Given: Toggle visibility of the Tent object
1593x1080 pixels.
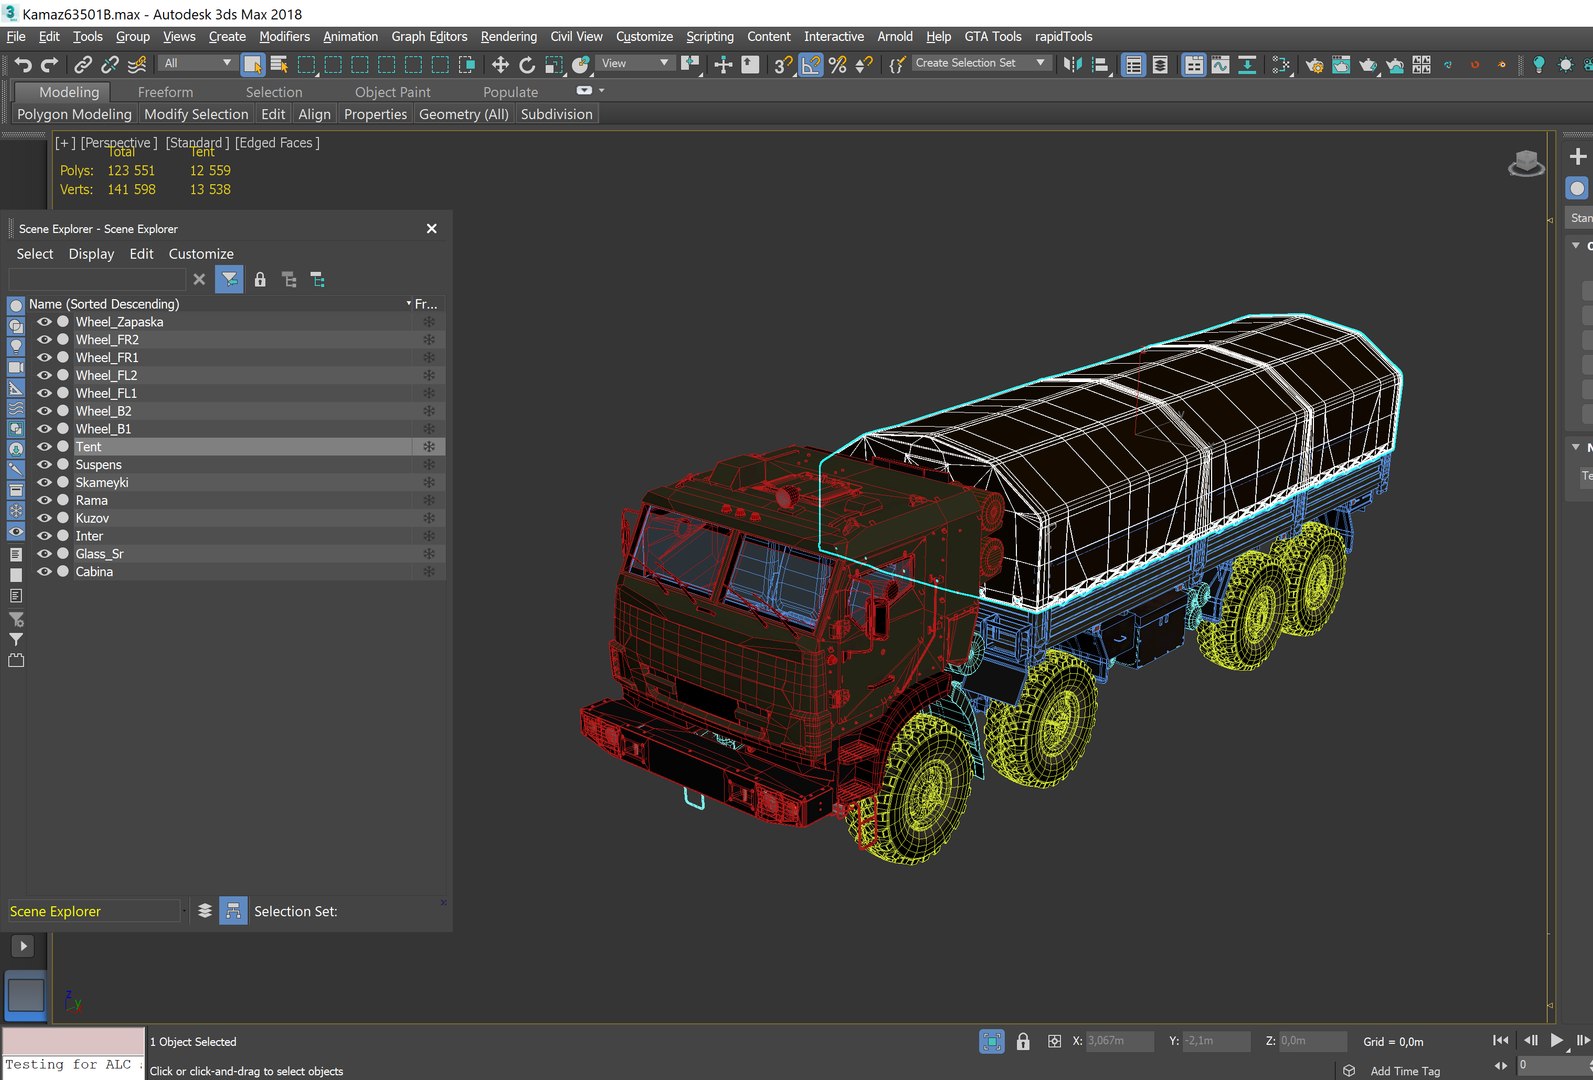Looking at the screenshot, I should (44, 447).
